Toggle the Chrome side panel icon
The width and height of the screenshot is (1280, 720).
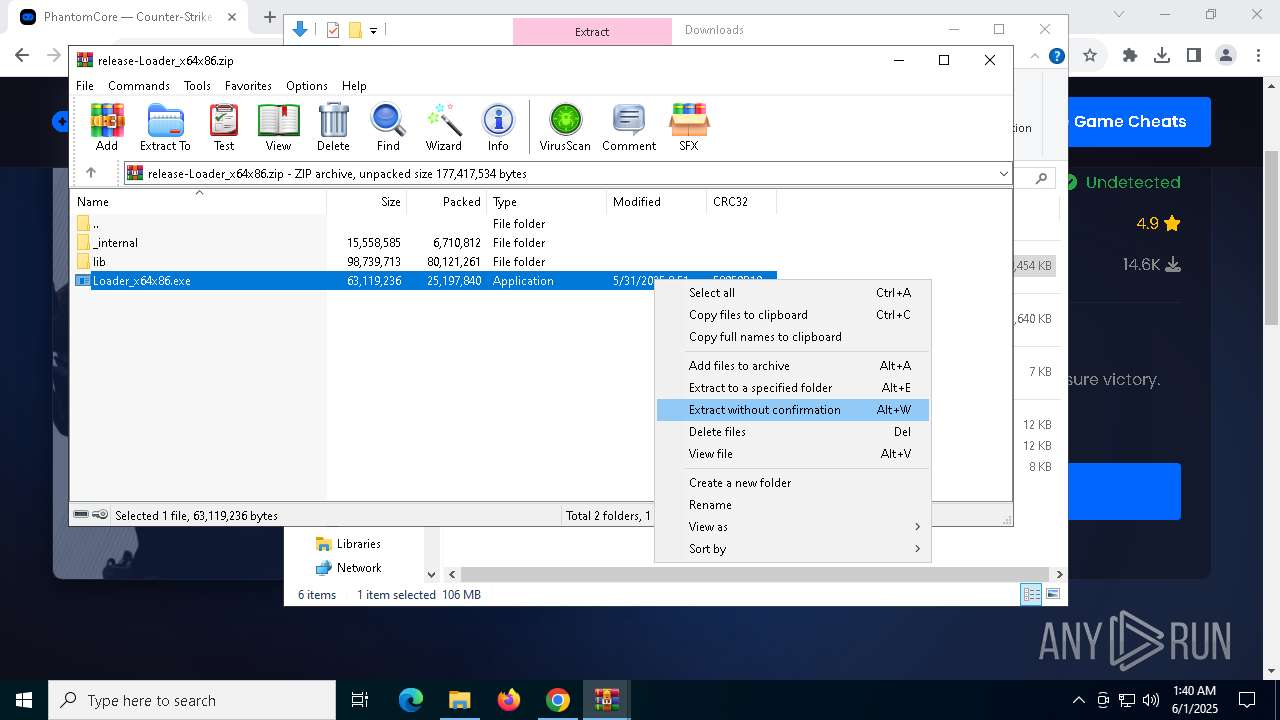coord(1194,56)
